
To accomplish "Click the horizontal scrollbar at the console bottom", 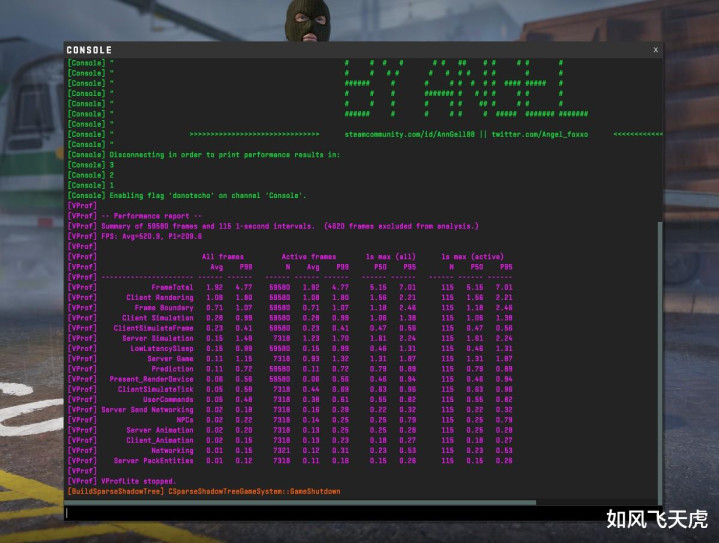I will (301, 503).
